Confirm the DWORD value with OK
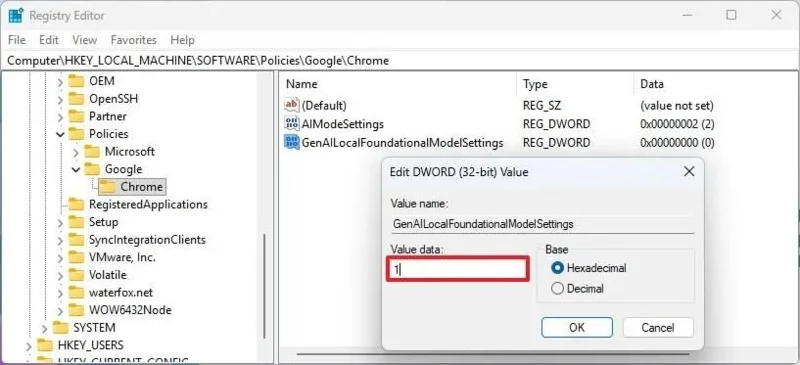 577,327
